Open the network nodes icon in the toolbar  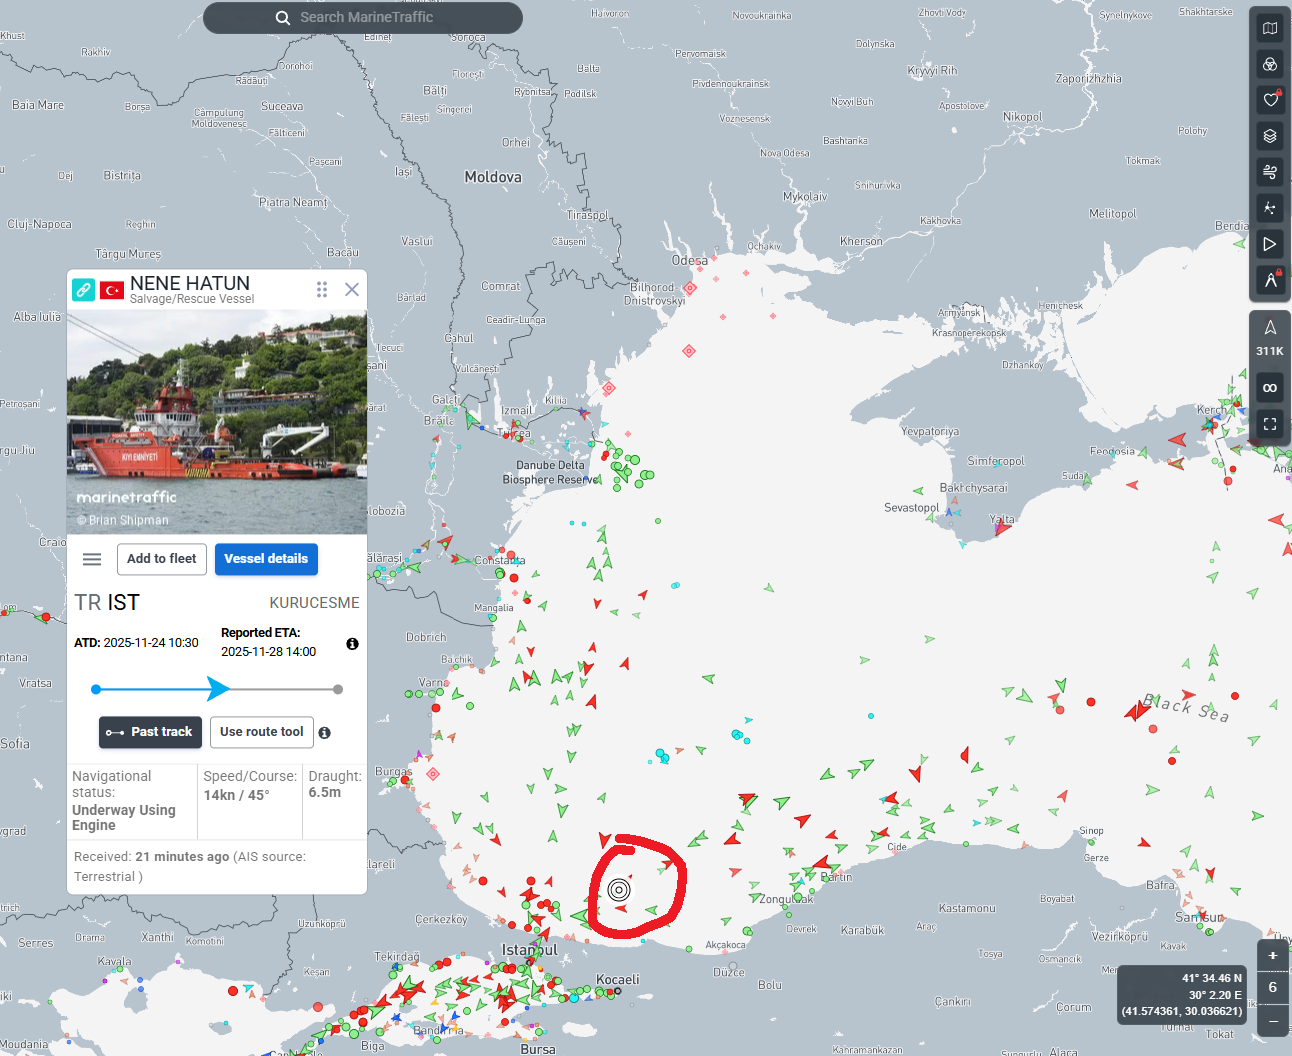(1270, 208)
